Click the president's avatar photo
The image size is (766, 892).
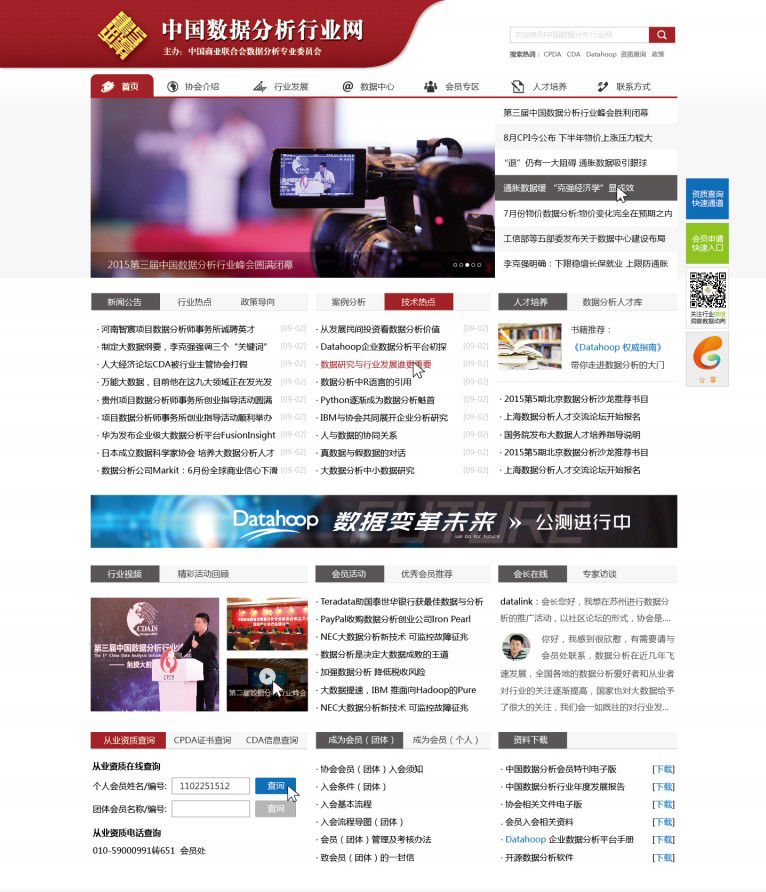pyautogui.click(x=516, y=646)
